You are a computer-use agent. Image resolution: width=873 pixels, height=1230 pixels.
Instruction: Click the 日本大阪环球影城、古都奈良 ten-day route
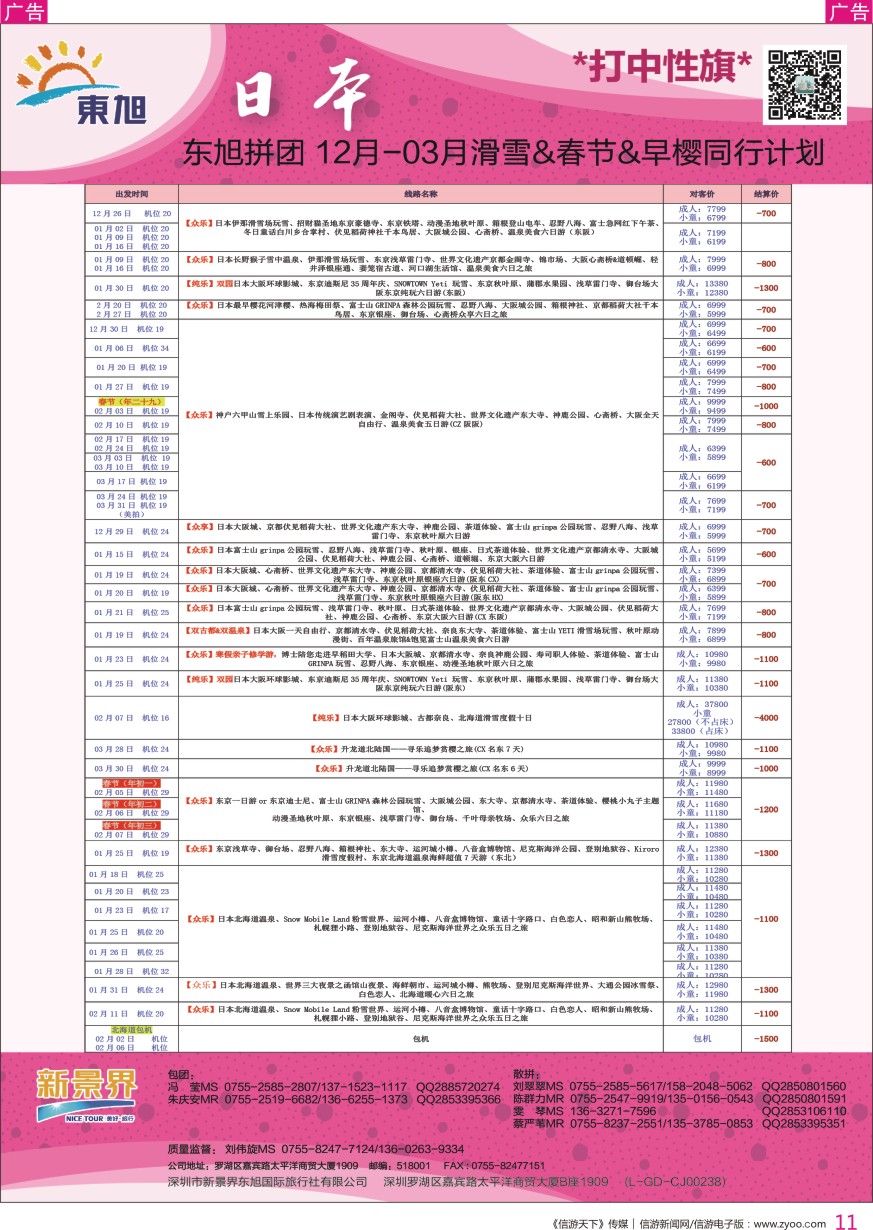421,717
